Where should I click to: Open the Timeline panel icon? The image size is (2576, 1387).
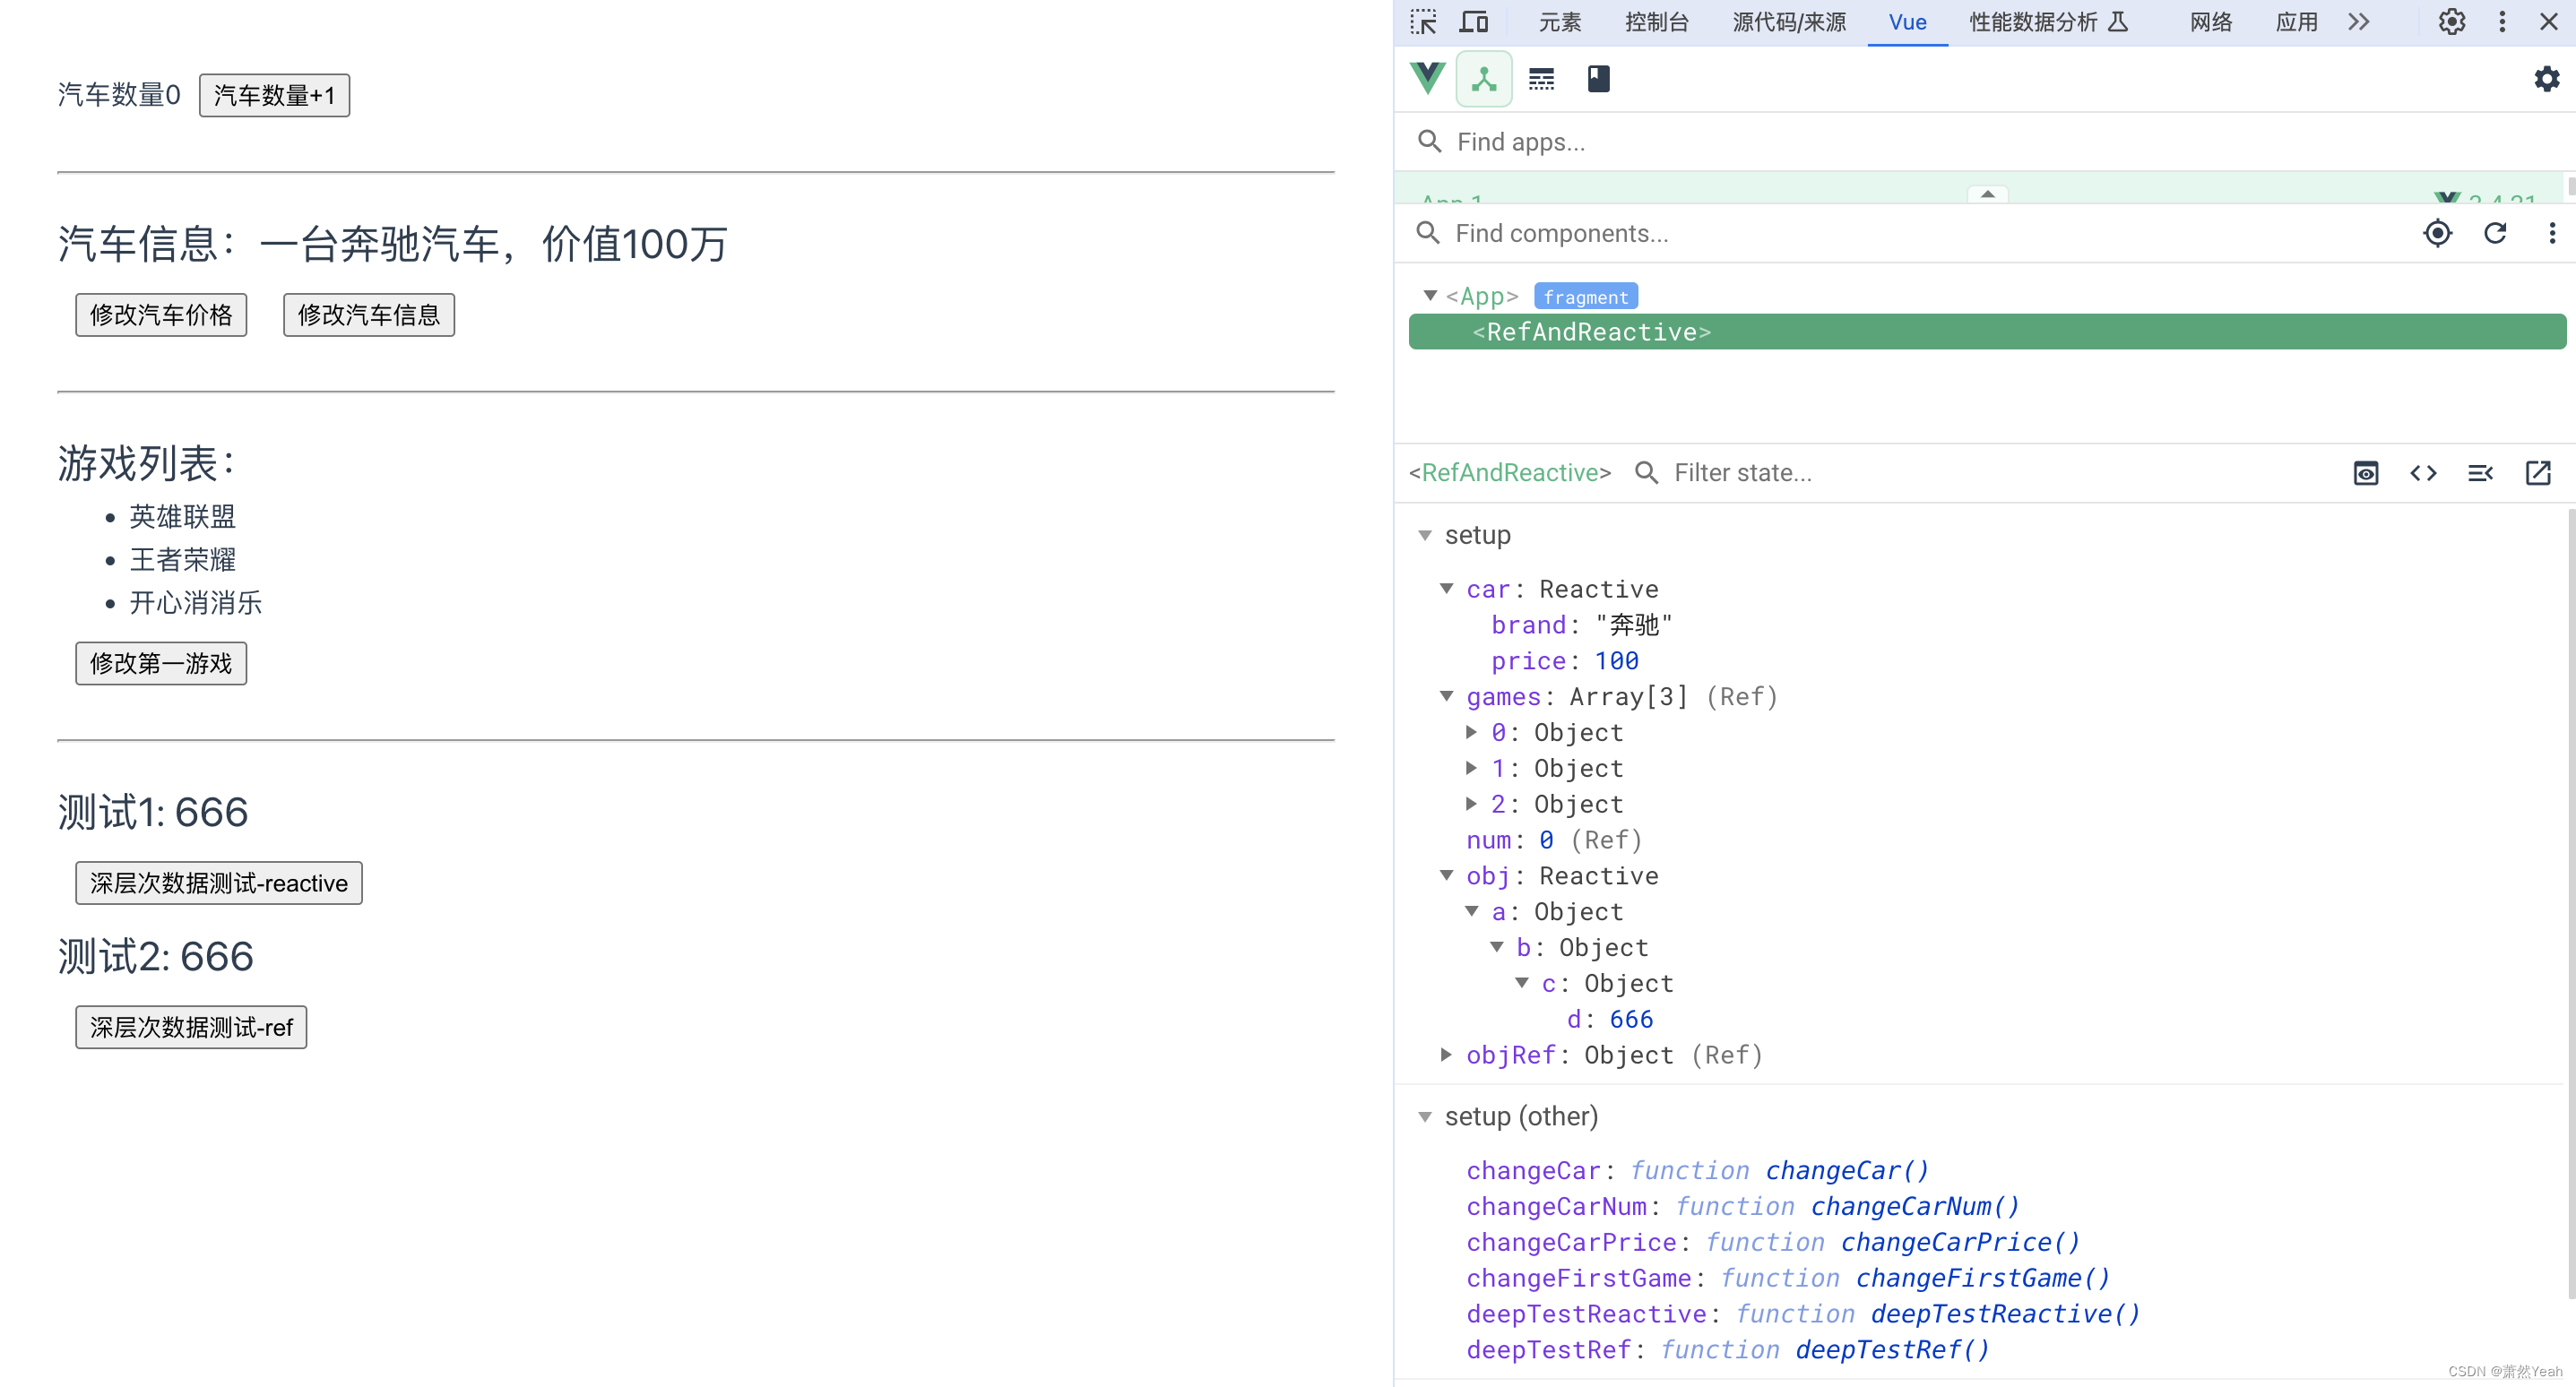[1541, 79]
